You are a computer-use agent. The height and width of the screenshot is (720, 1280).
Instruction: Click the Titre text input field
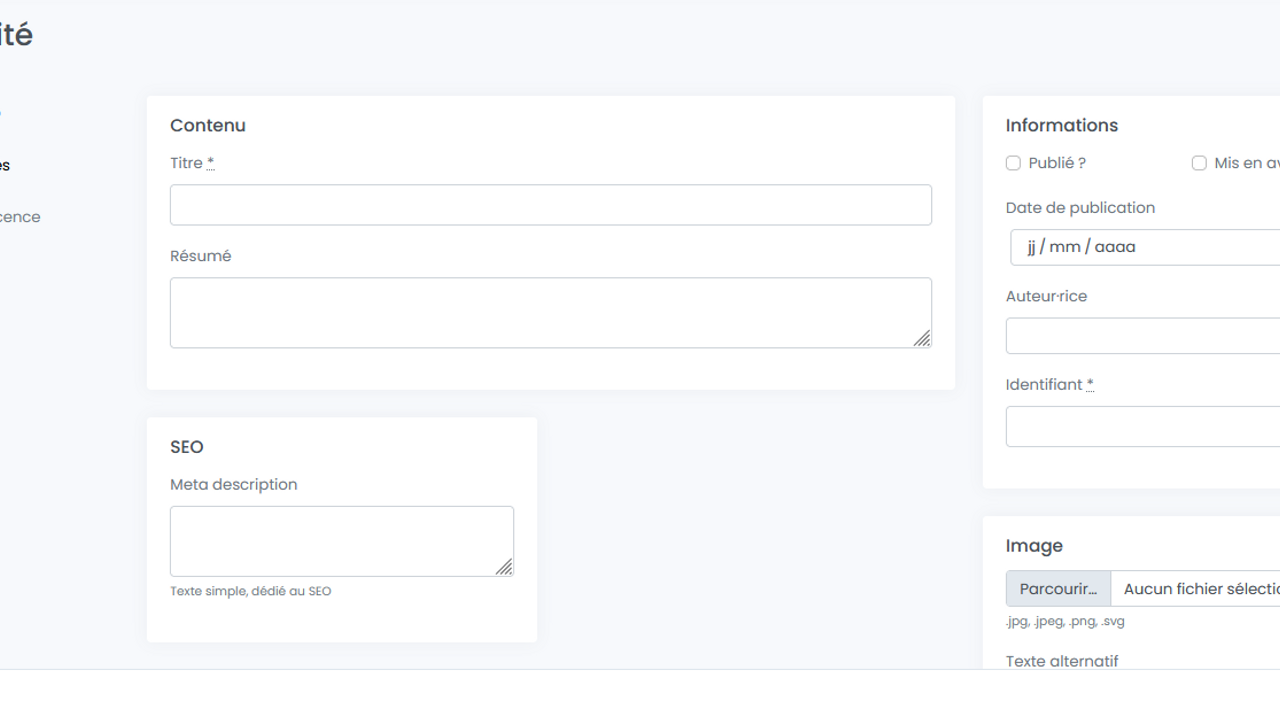[550, 205]
